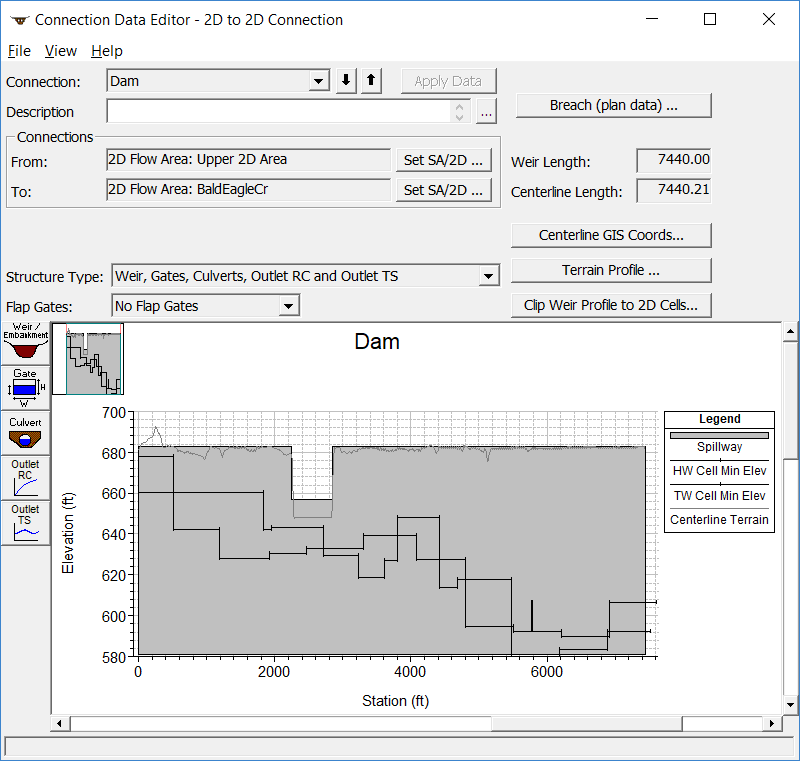Open the Outlet RC editor

tap(25, 477)
